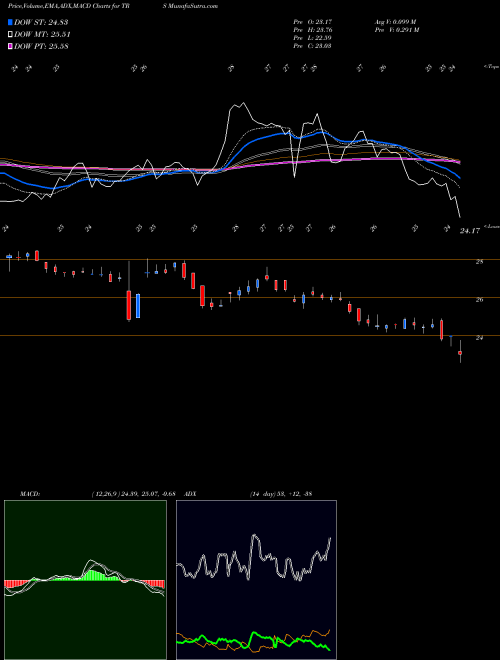Open the green MACD histogram panel

85,580
